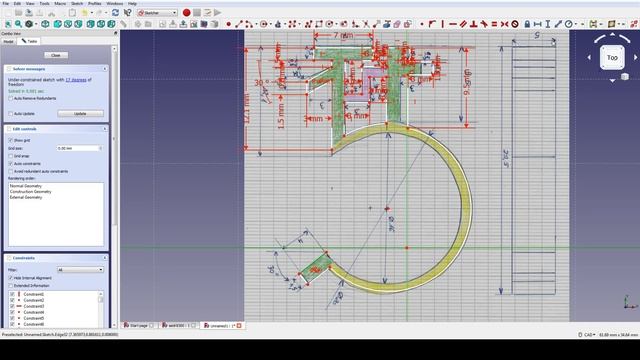The height and width of the screenshot is (360, 640).
Task: Apply the Parallel constraint
Action: (463, 24)
